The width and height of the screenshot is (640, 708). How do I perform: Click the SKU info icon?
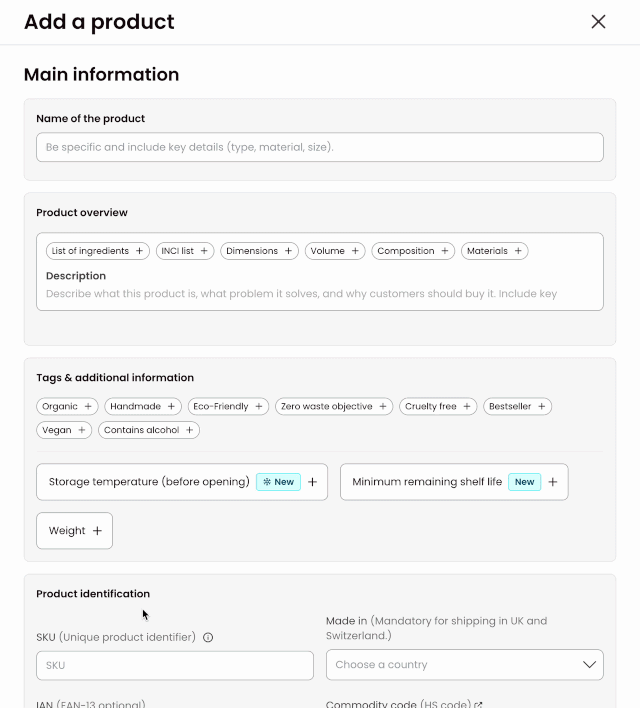pos(208,637)
